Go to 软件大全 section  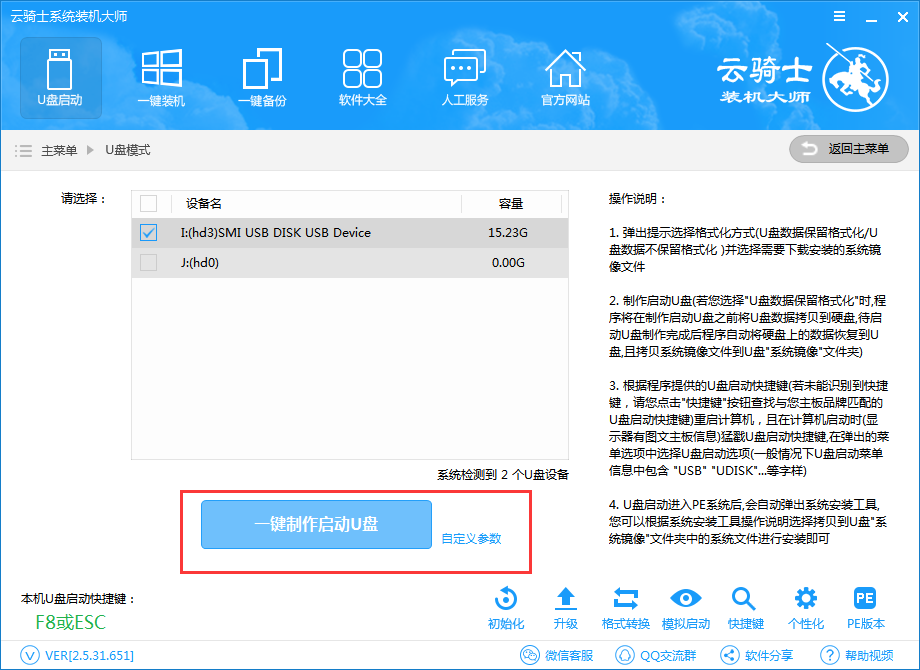click(x=363, y=78)
